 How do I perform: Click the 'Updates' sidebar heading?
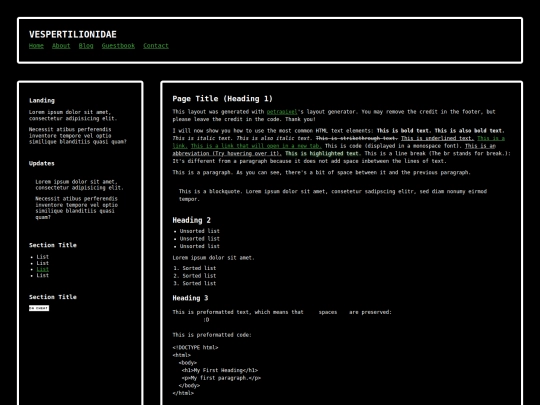[x=42, y=163]
